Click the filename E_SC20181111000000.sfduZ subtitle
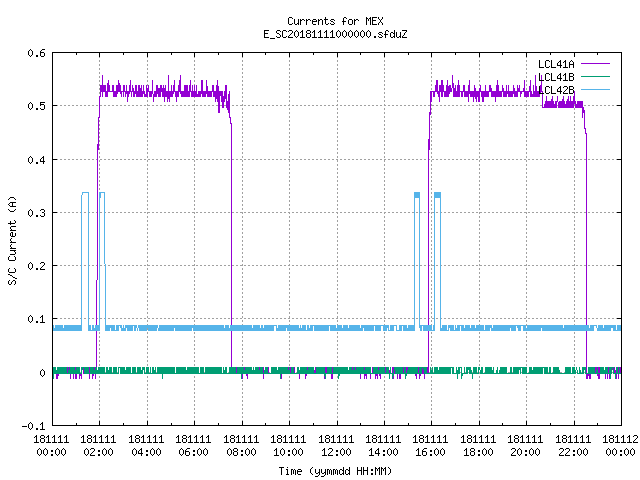Image resolution: width=640 pixels, height=480 pixels. coord(335,34)
